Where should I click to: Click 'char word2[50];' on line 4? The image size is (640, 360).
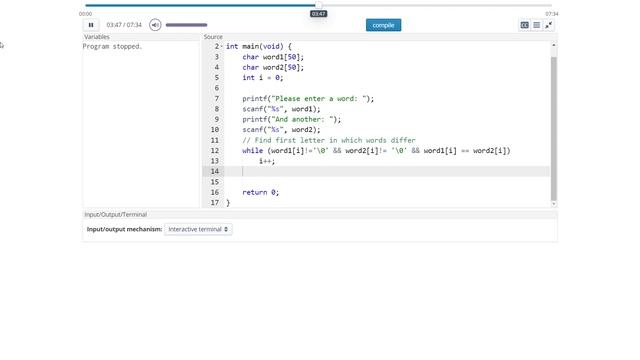click(273, 67)
